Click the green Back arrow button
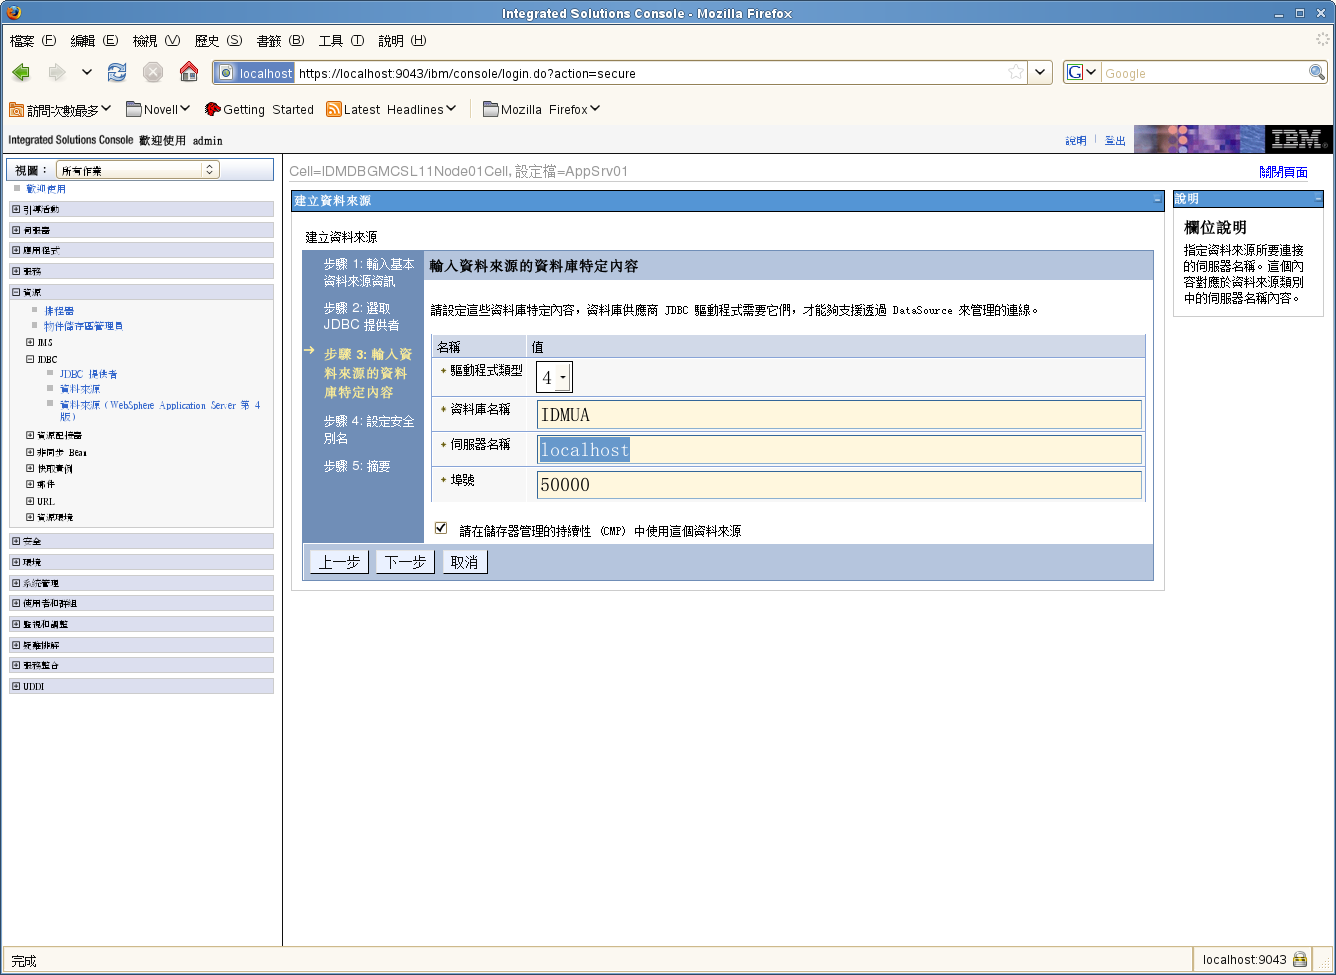1336x975 pixels. tap(21, 73)
